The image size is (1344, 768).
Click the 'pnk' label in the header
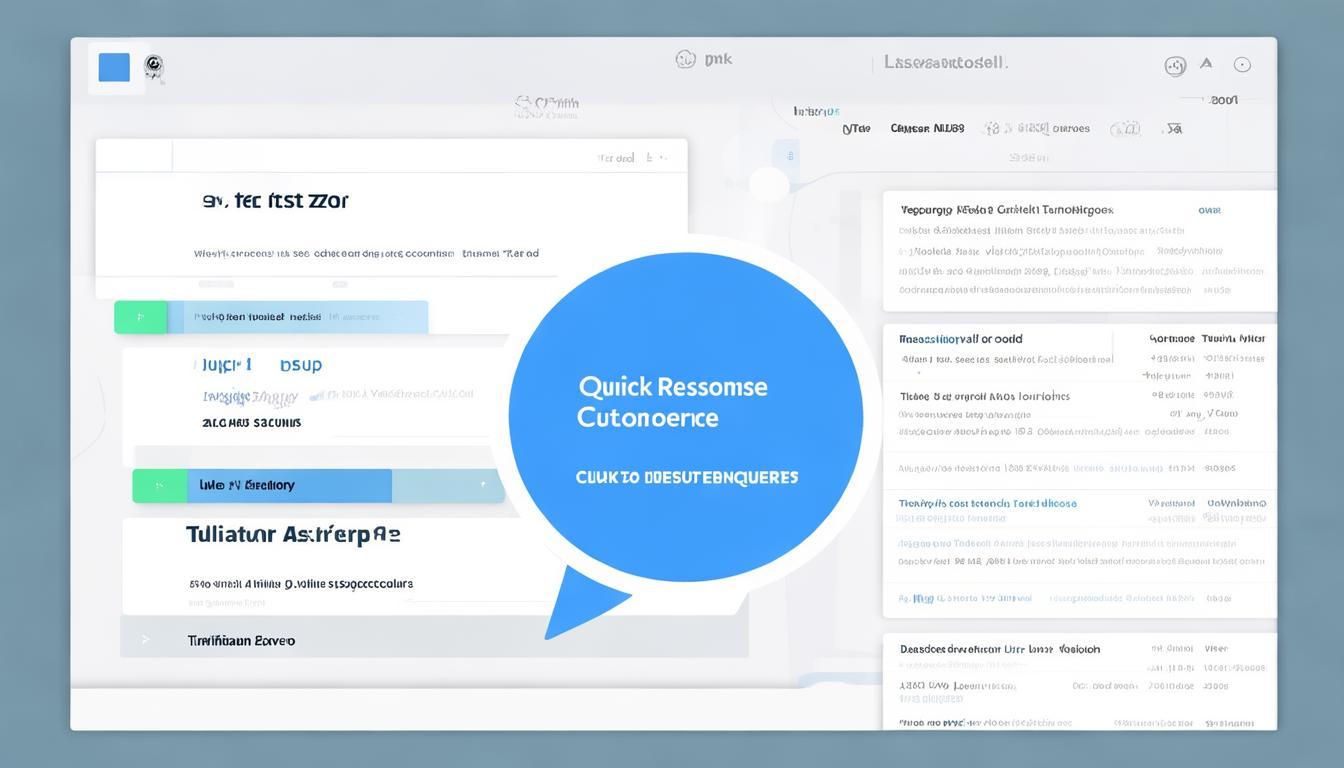(x=718, y=59)
